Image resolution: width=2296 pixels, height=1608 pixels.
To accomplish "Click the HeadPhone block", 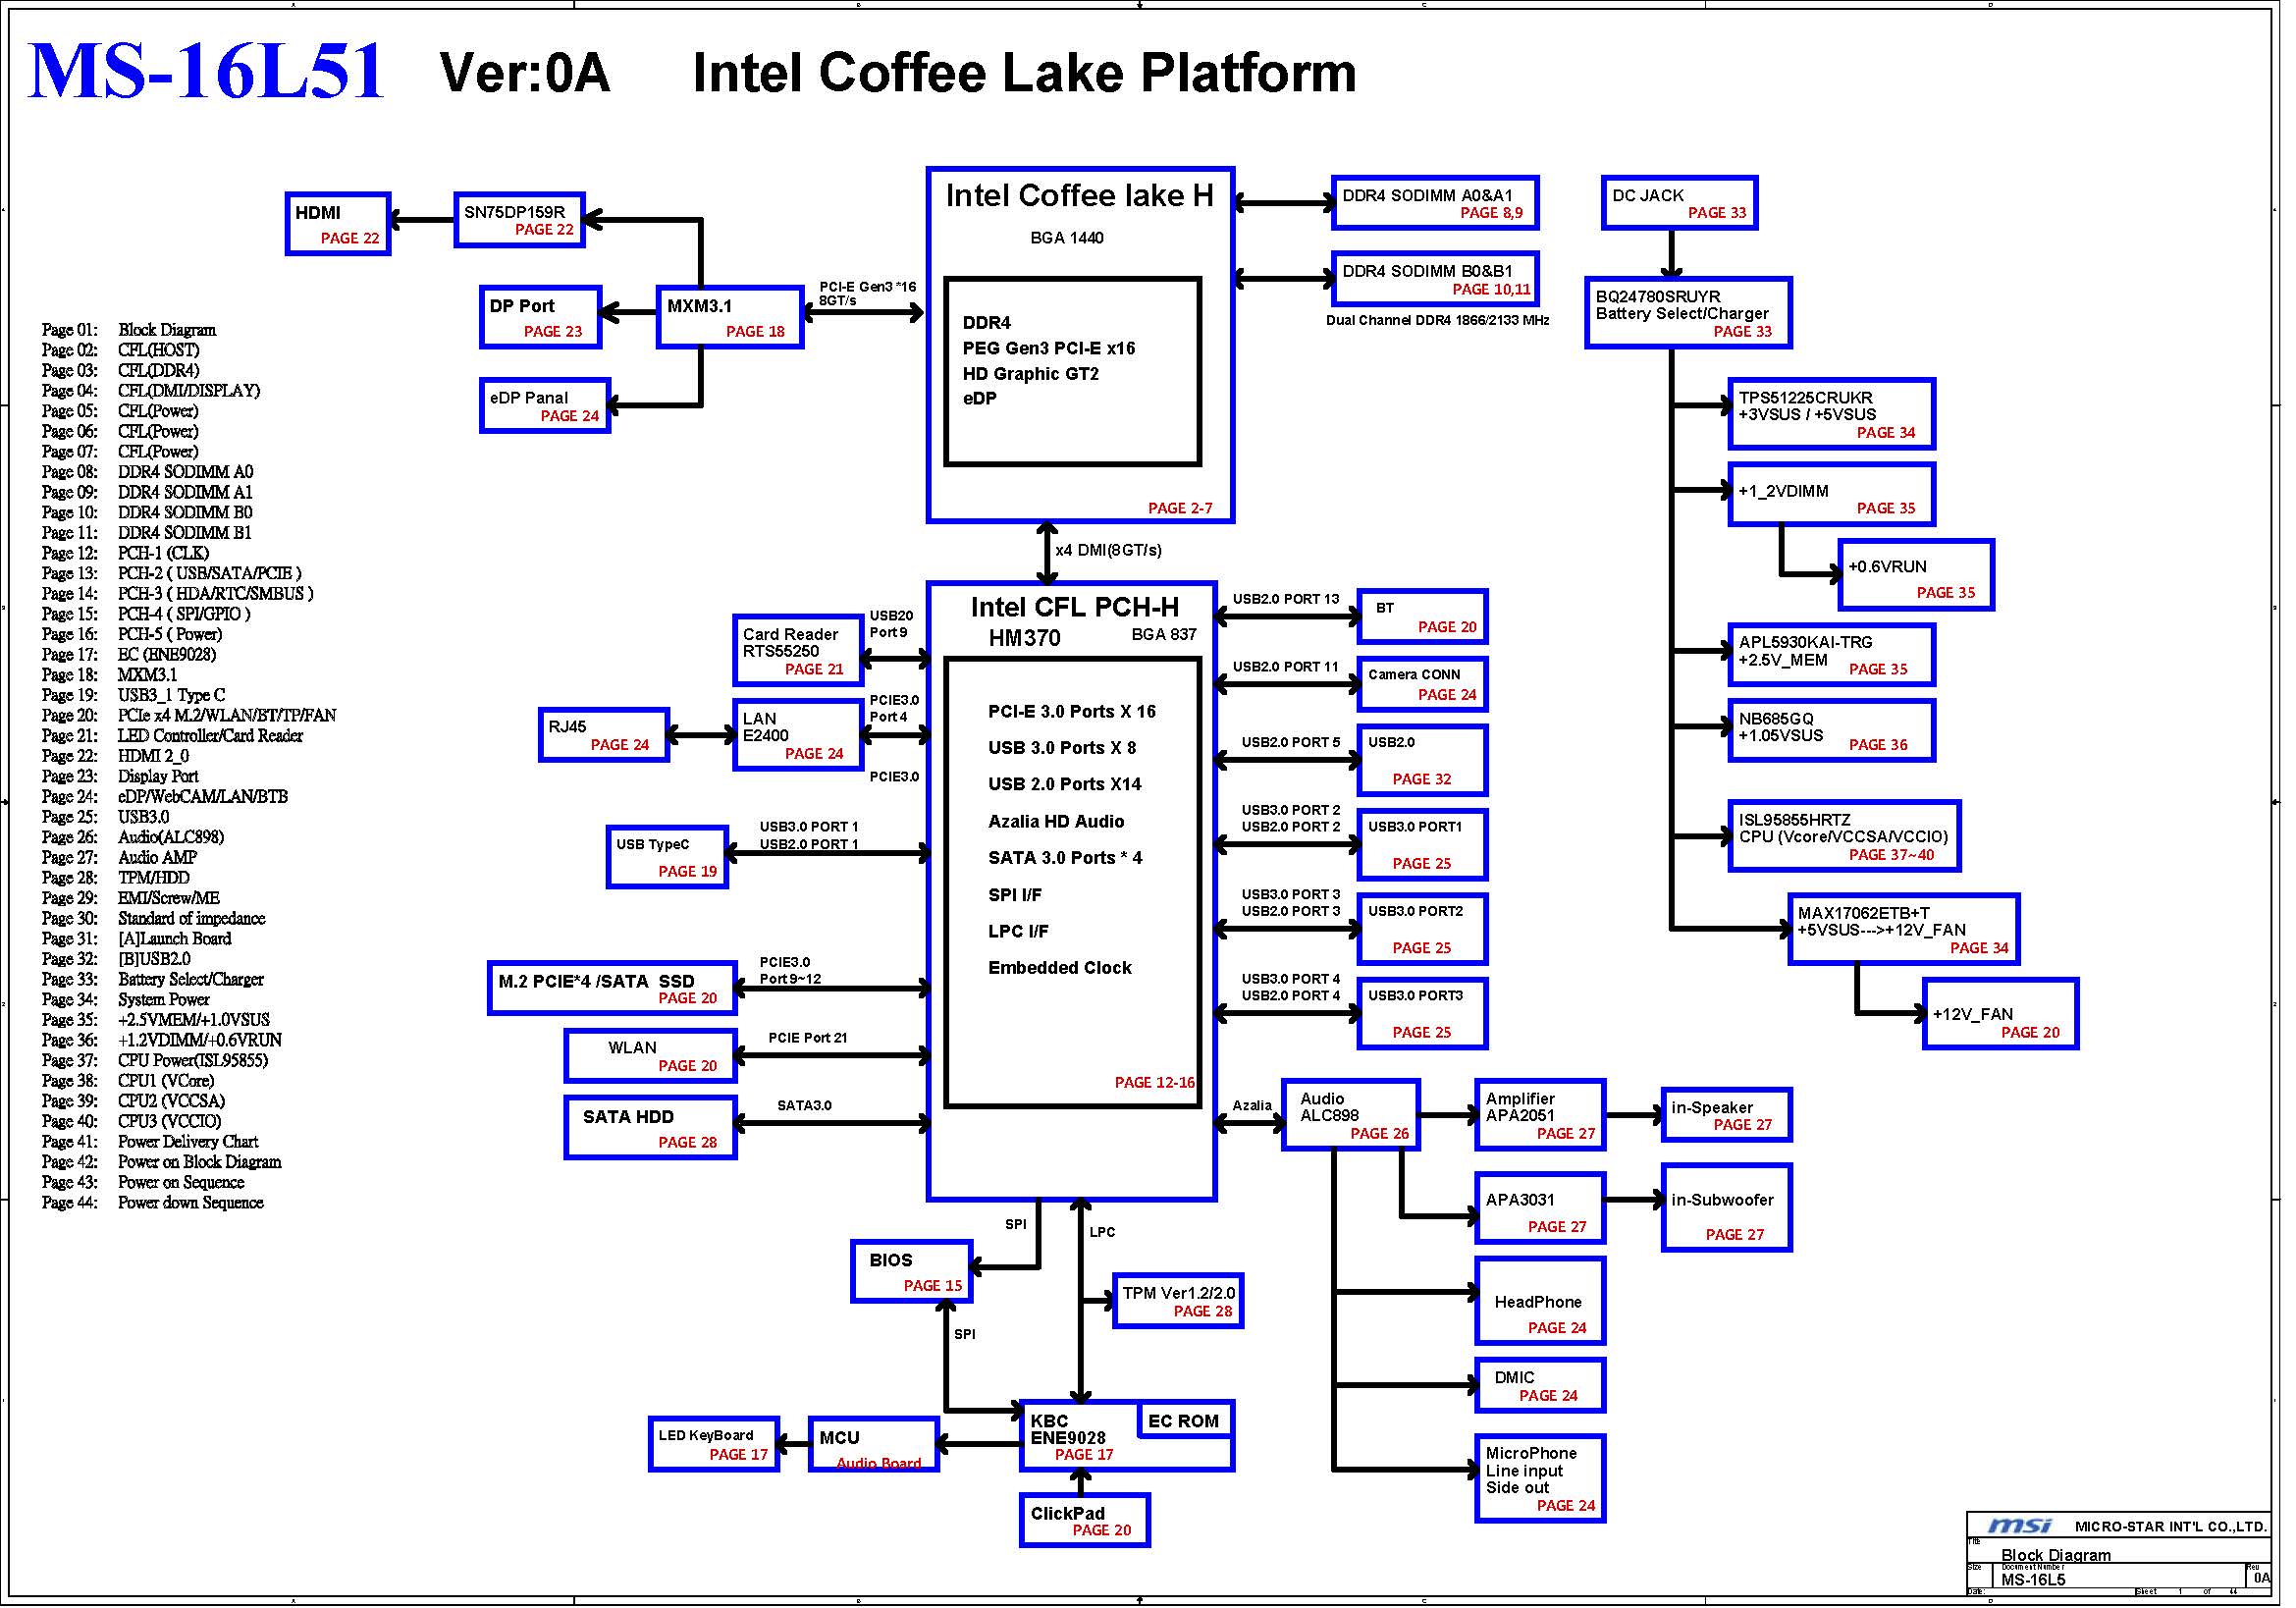I will tap(1540, 1301).
